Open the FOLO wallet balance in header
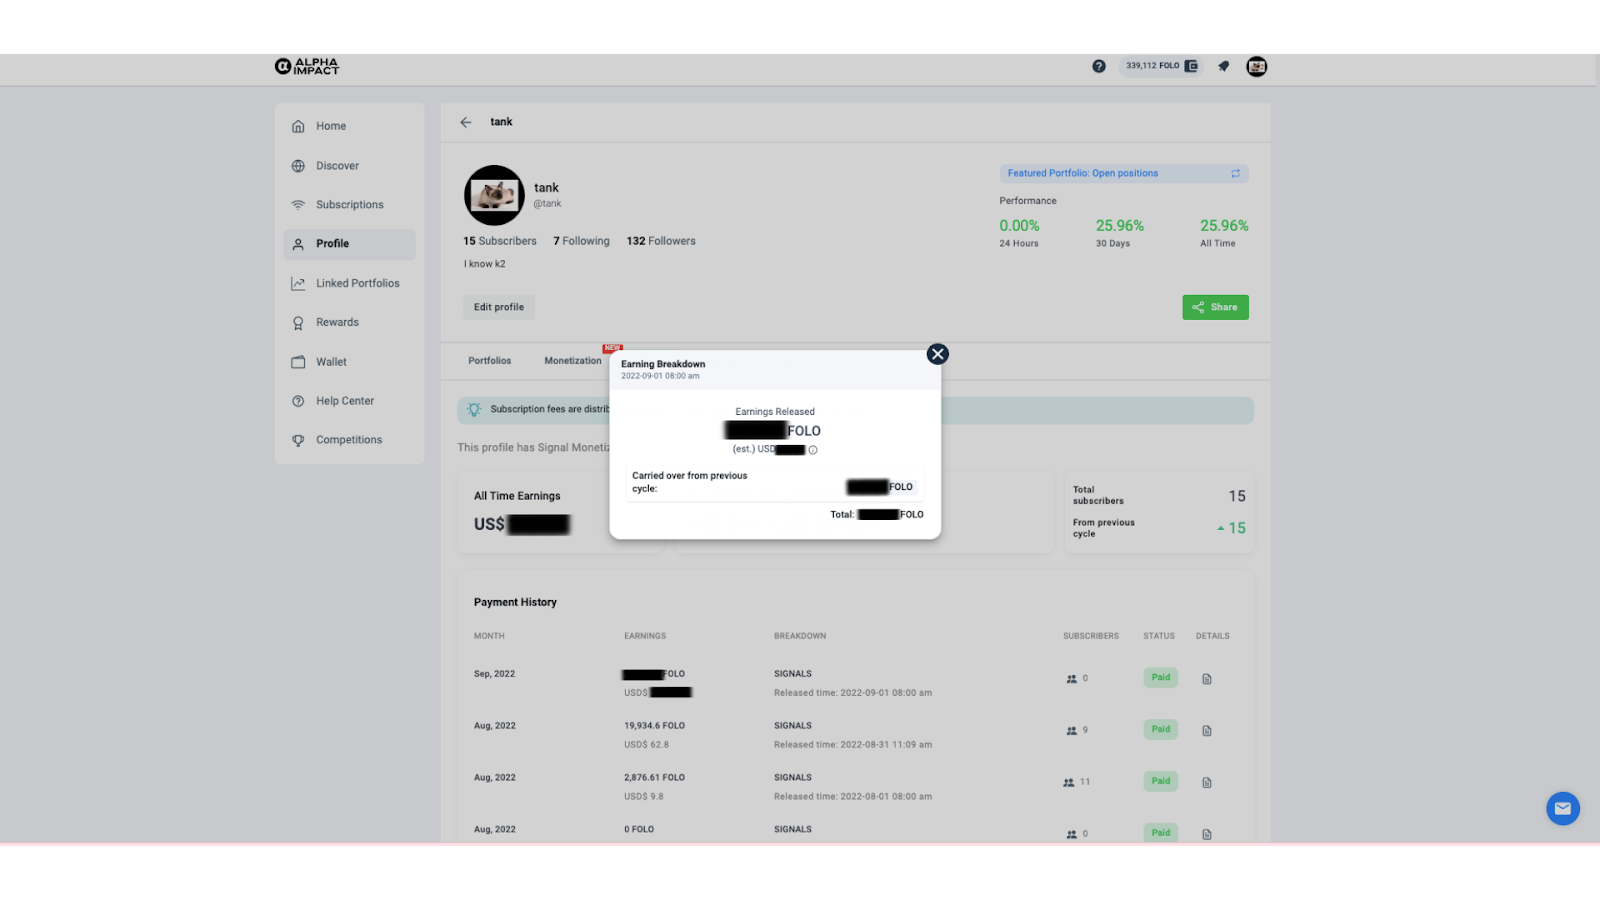Image resolution: width=1600 pixels, height=900 pixels. tap(1162, 66)
